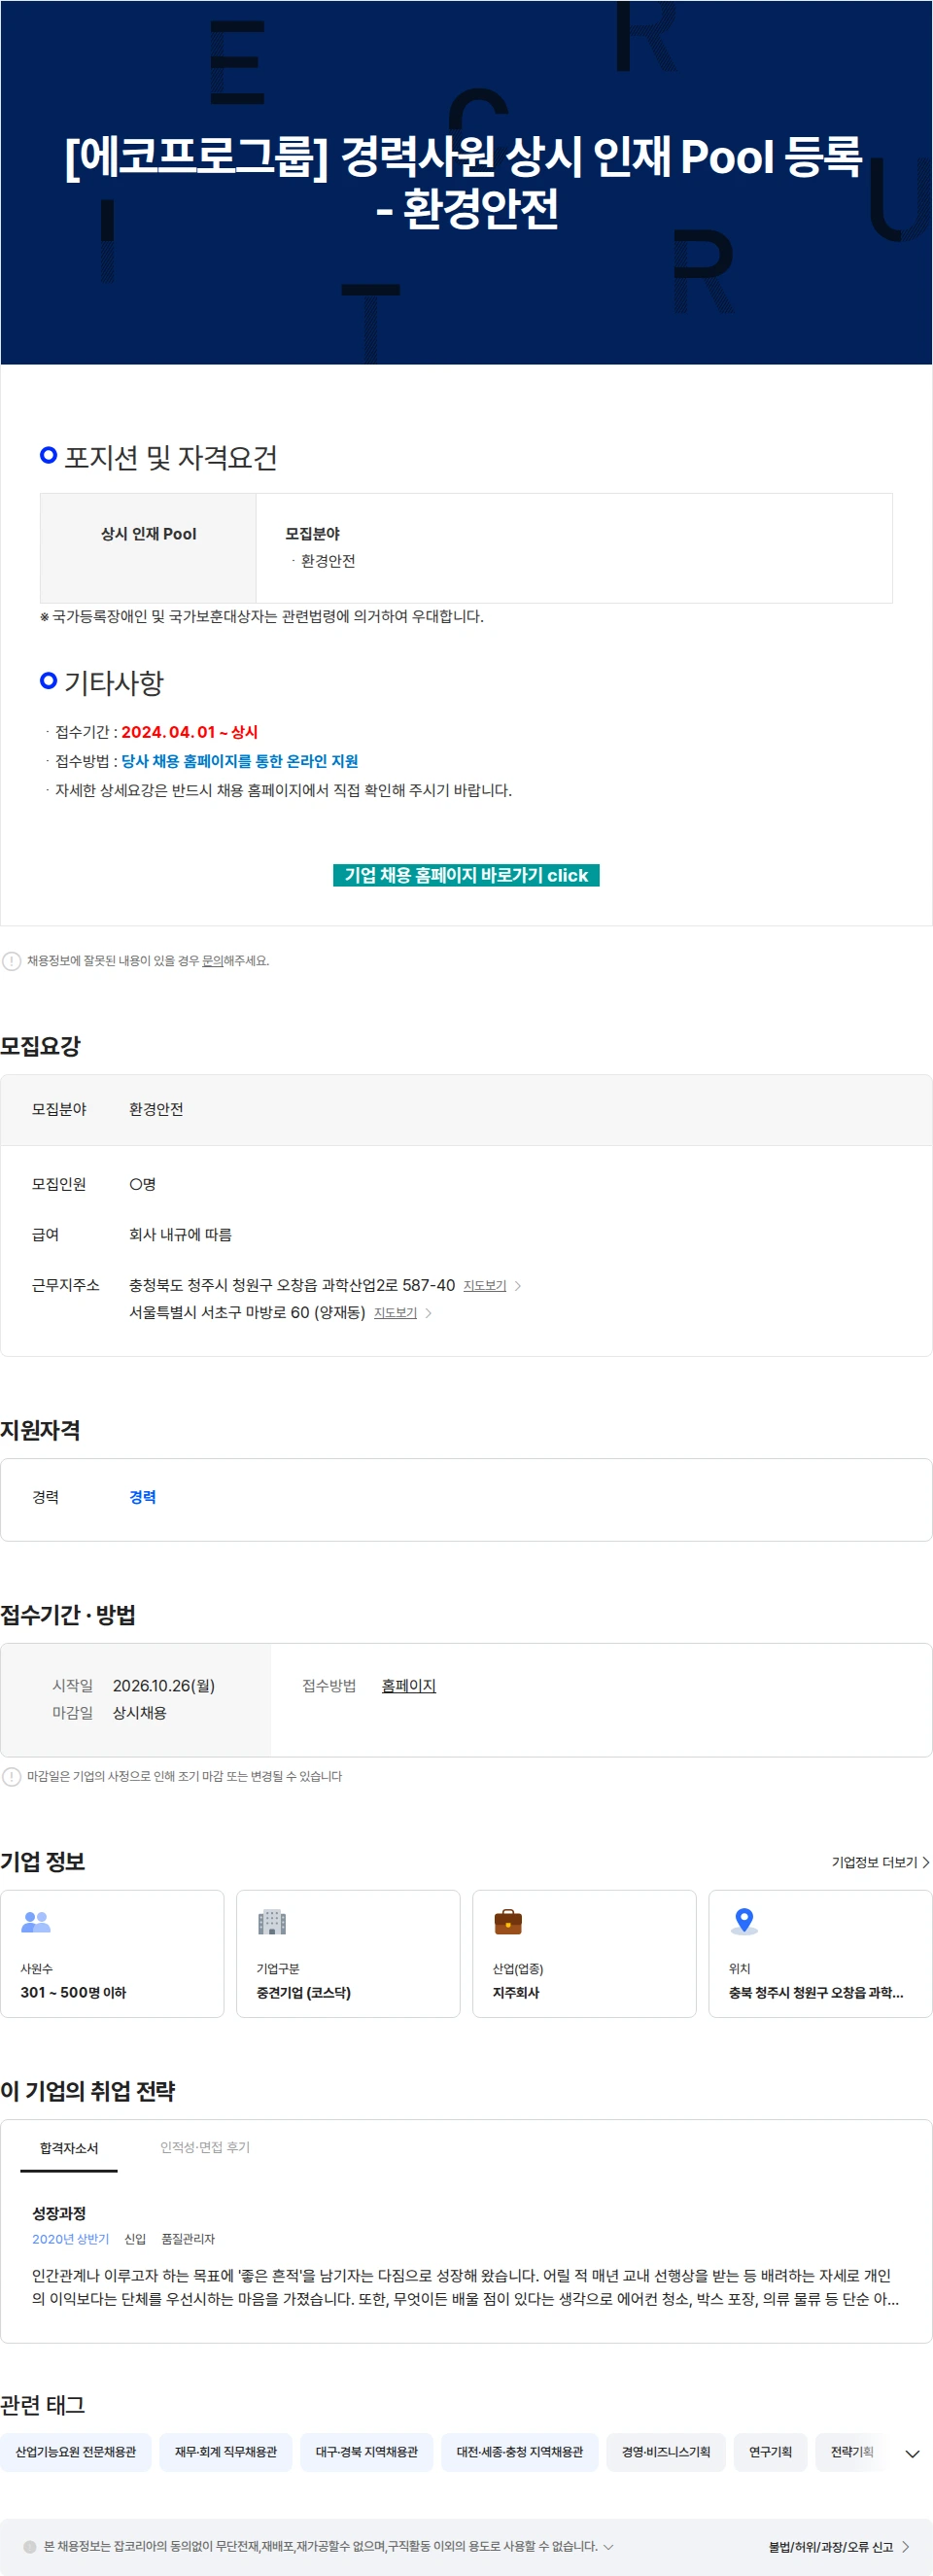Click the arrow after 불법/허위/과장/오류 신고
This screenshot has width=933, height=2576.
pos(905,2547)
